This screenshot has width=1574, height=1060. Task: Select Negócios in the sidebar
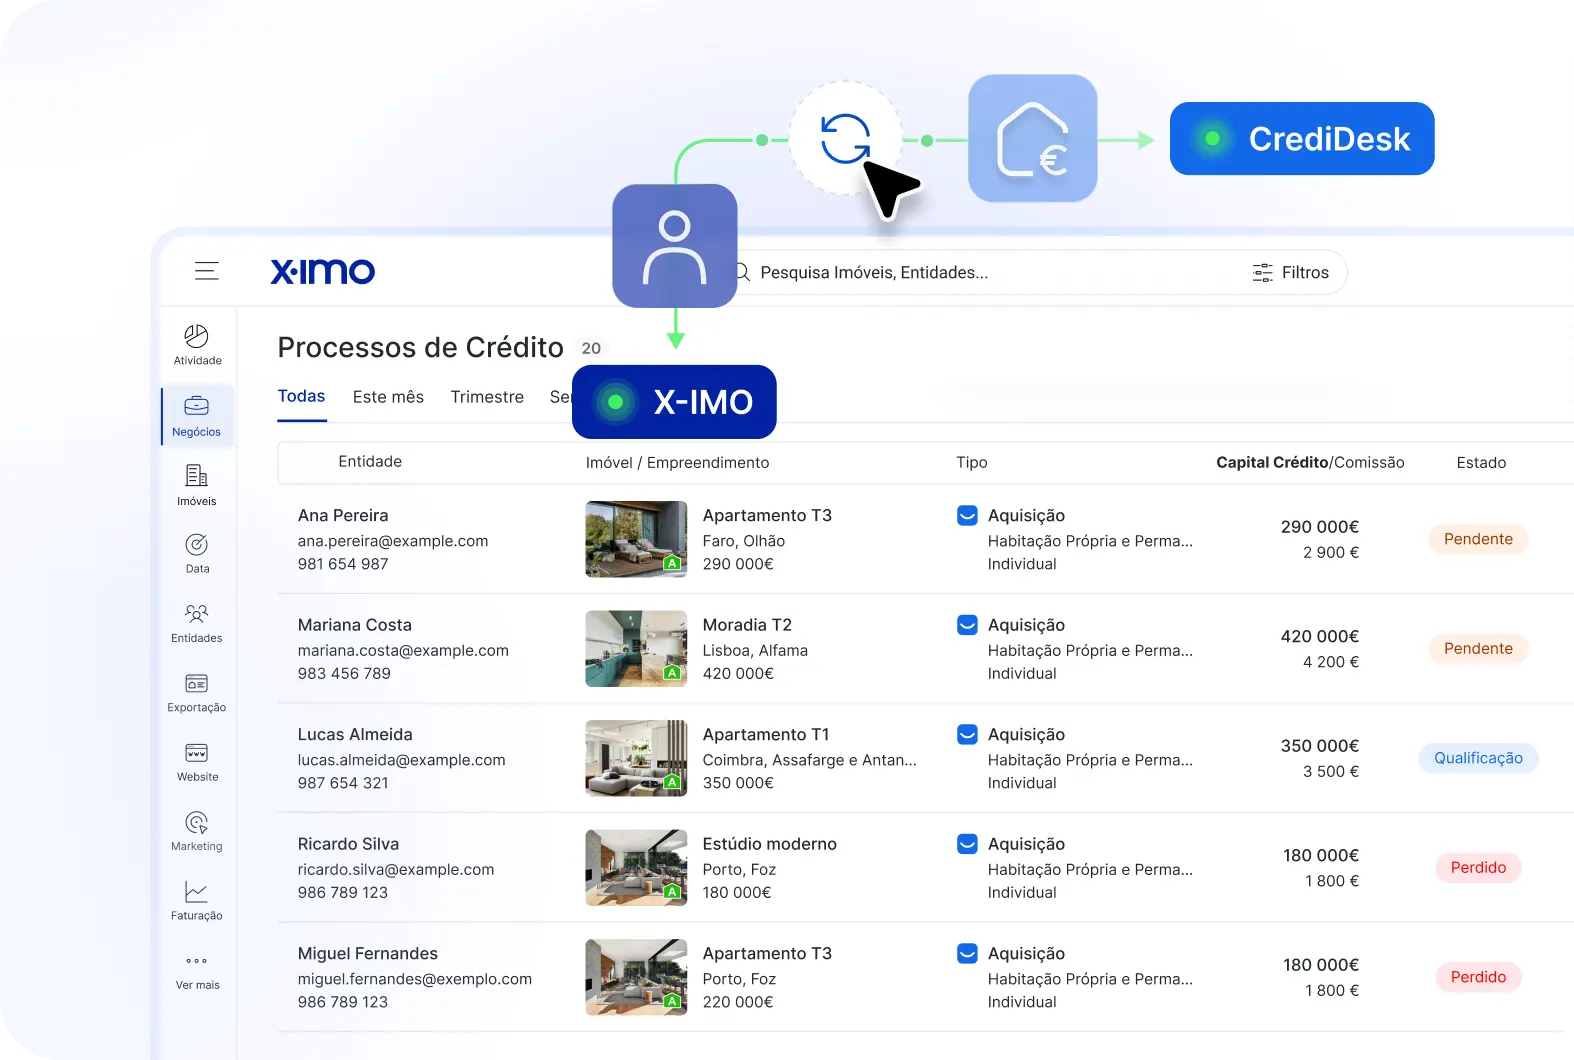(x=197, y=416)
